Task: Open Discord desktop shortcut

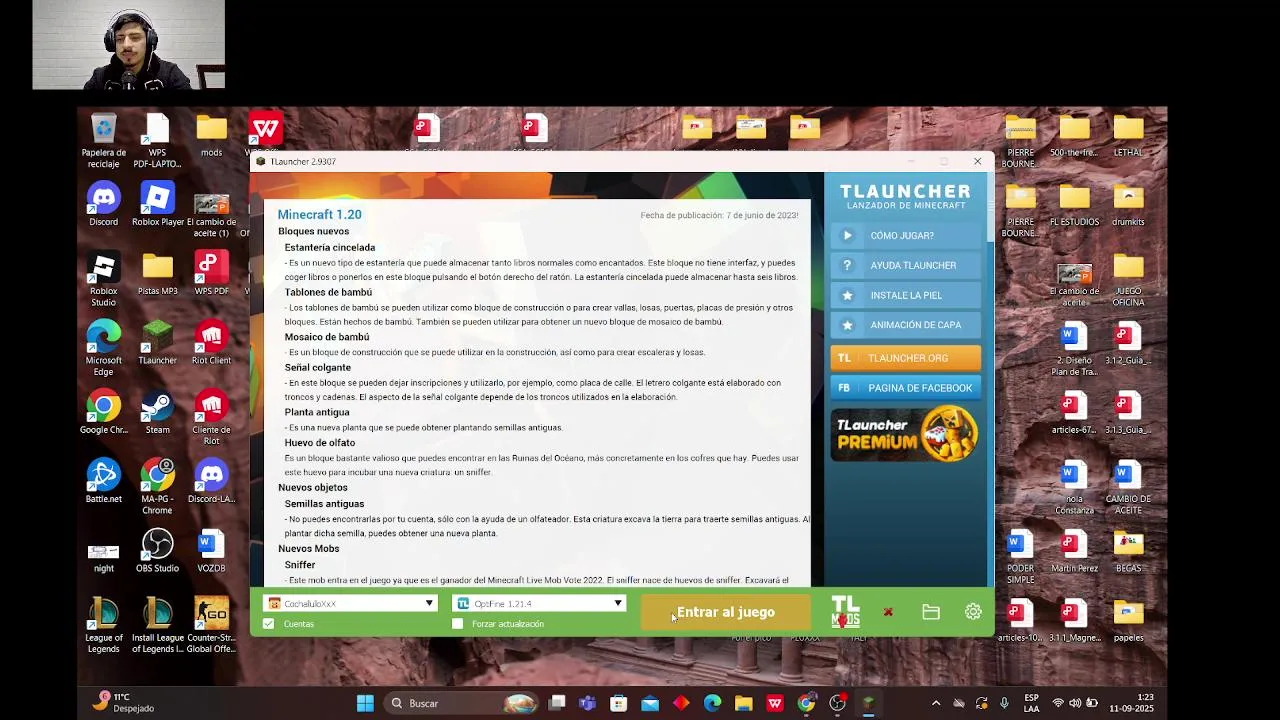Action: [103, 205]
